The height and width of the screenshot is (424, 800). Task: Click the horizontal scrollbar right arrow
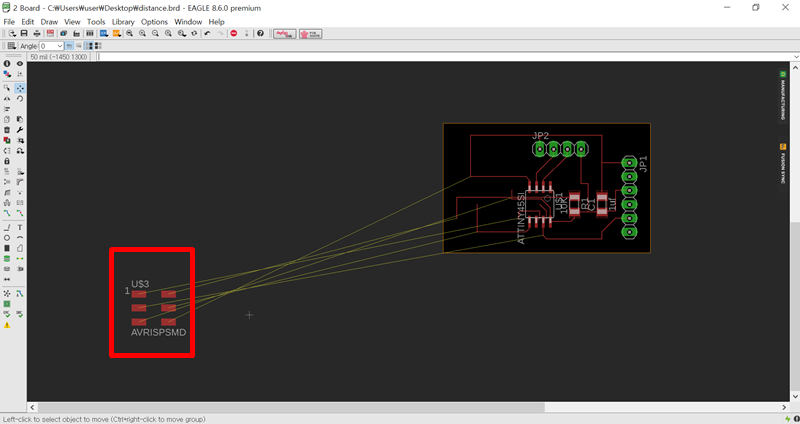pos(785,407)
